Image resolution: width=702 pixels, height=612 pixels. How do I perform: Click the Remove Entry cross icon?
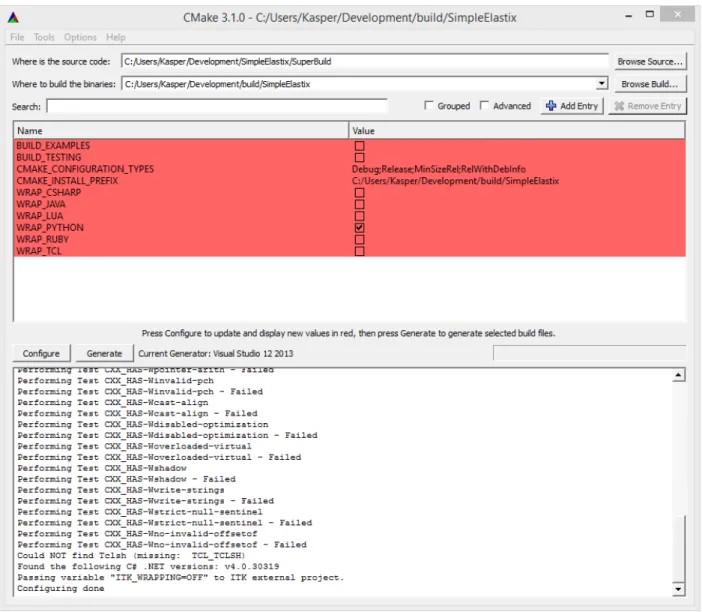click(619, 106)
